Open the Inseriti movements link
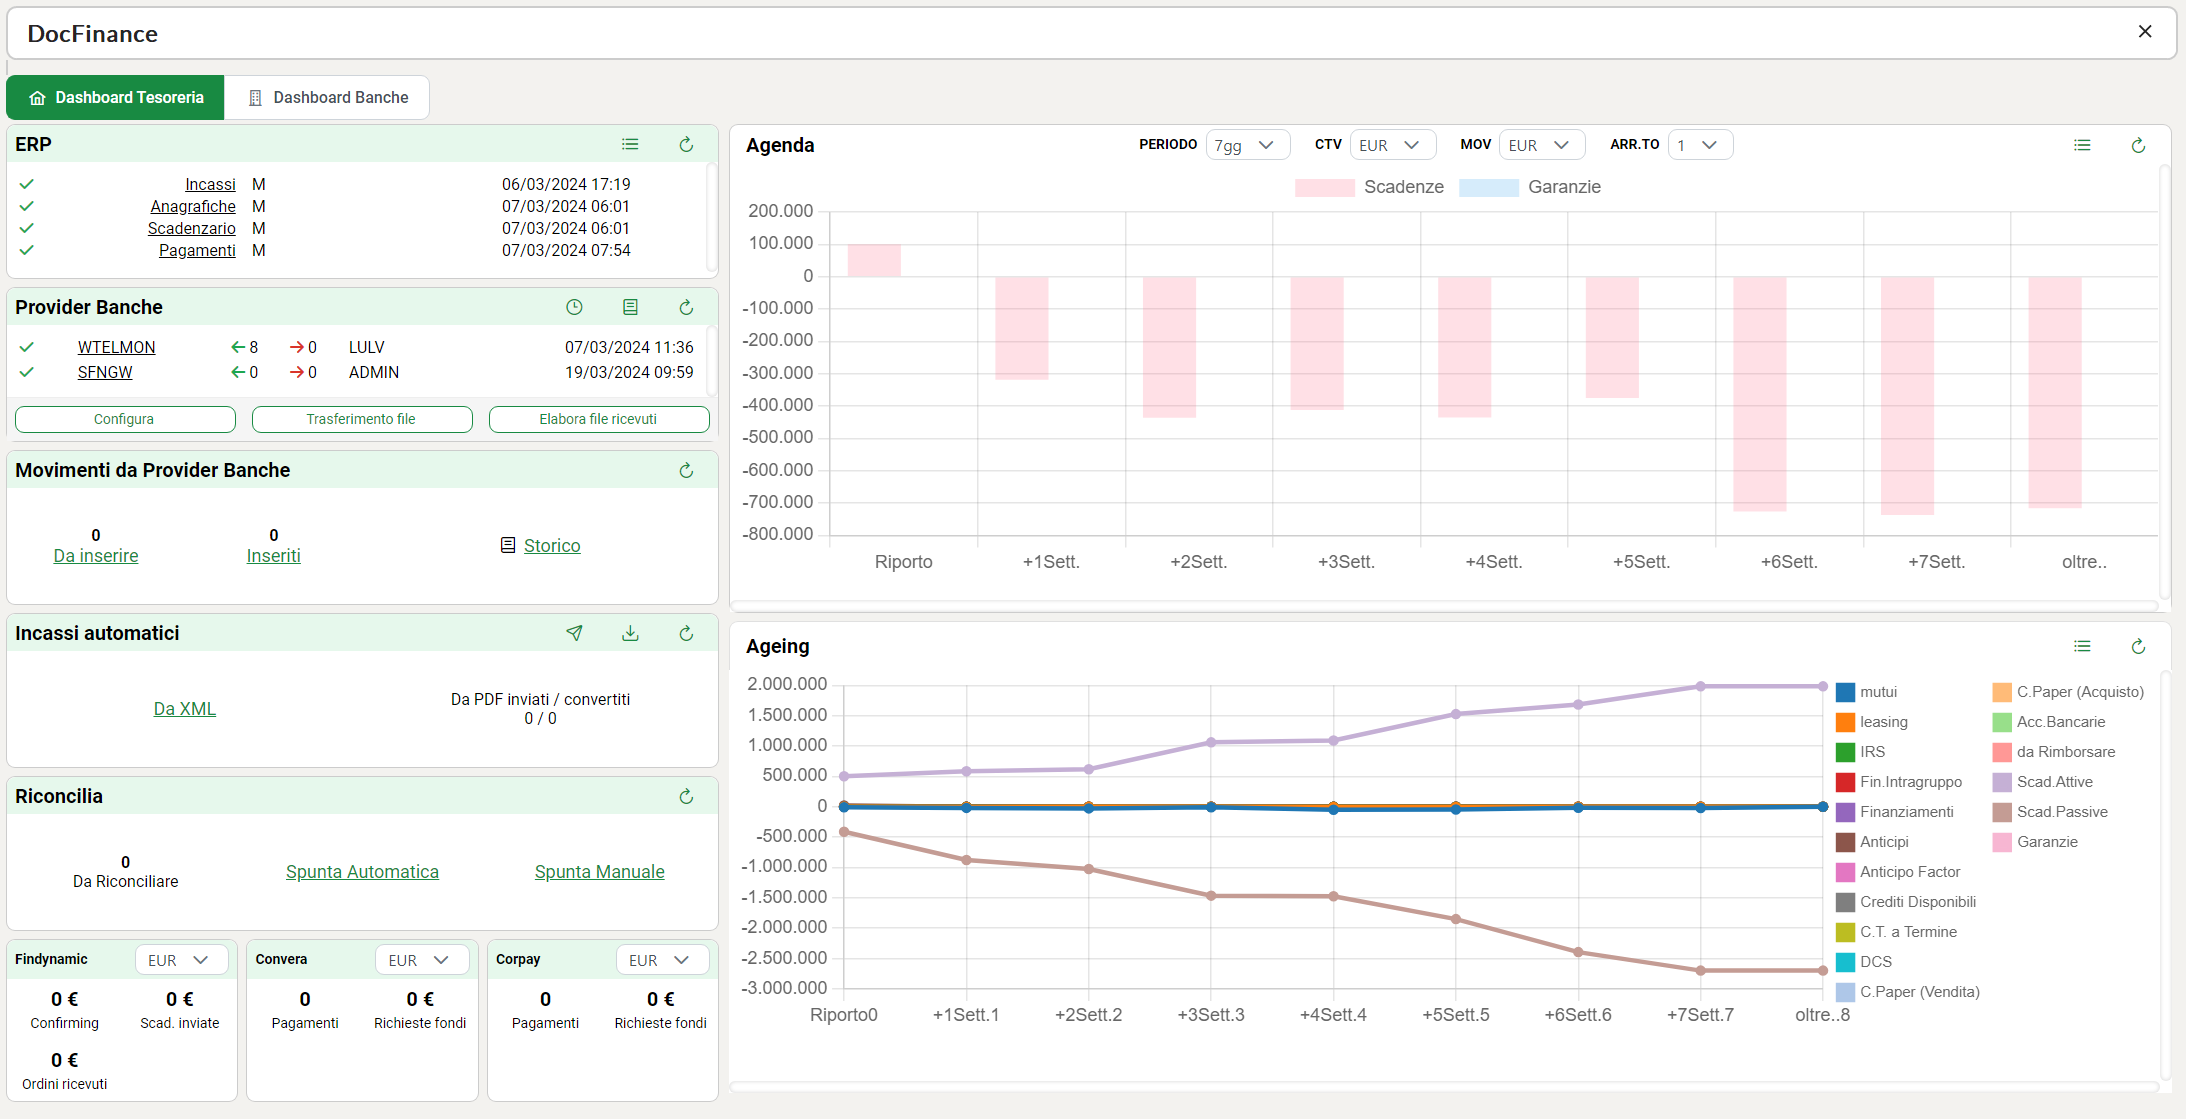The width and height of the screenshot is (2186, 1119). tap(273, 556)
